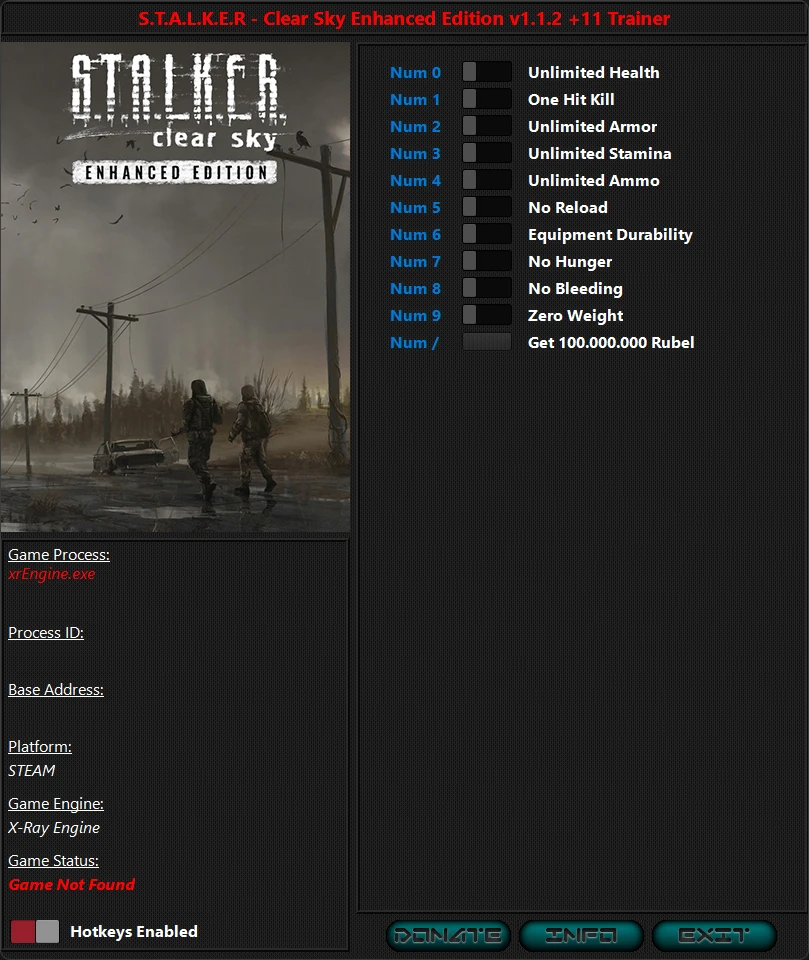Toggle the Unlimited Stamina switch
Image resolution: width=809 pixels, height=960 pixels.
pos(486,153)
